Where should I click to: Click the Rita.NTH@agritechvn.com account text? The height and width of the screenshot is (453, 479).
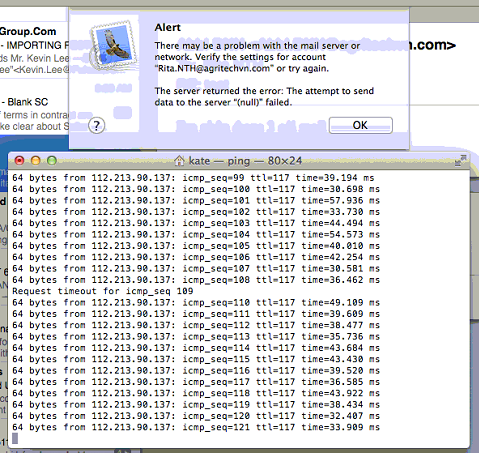(214, 68)
